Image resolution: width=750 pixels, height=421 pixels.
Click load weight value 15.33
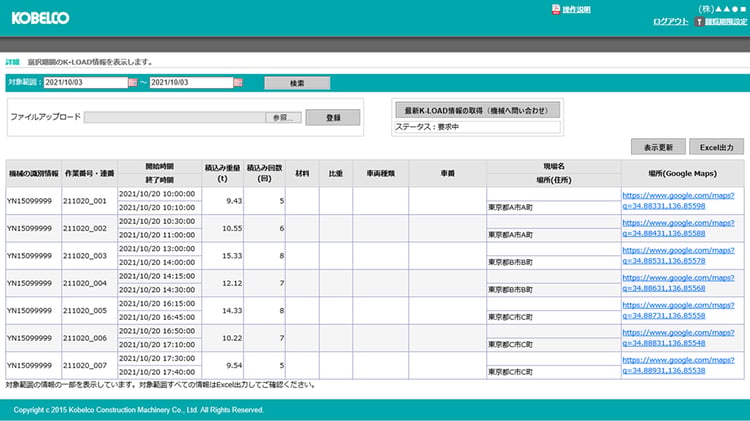(232, 255)
